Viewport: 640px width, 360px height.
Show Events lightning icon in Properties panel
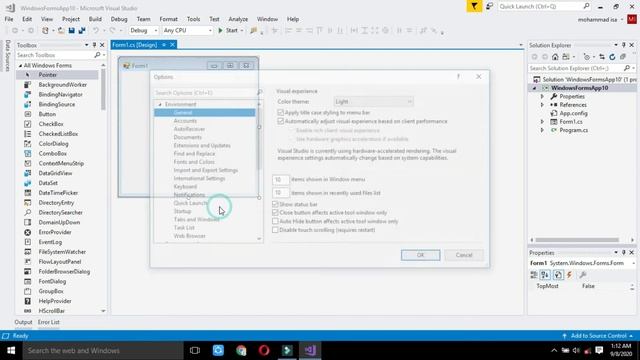coord(569,275)
